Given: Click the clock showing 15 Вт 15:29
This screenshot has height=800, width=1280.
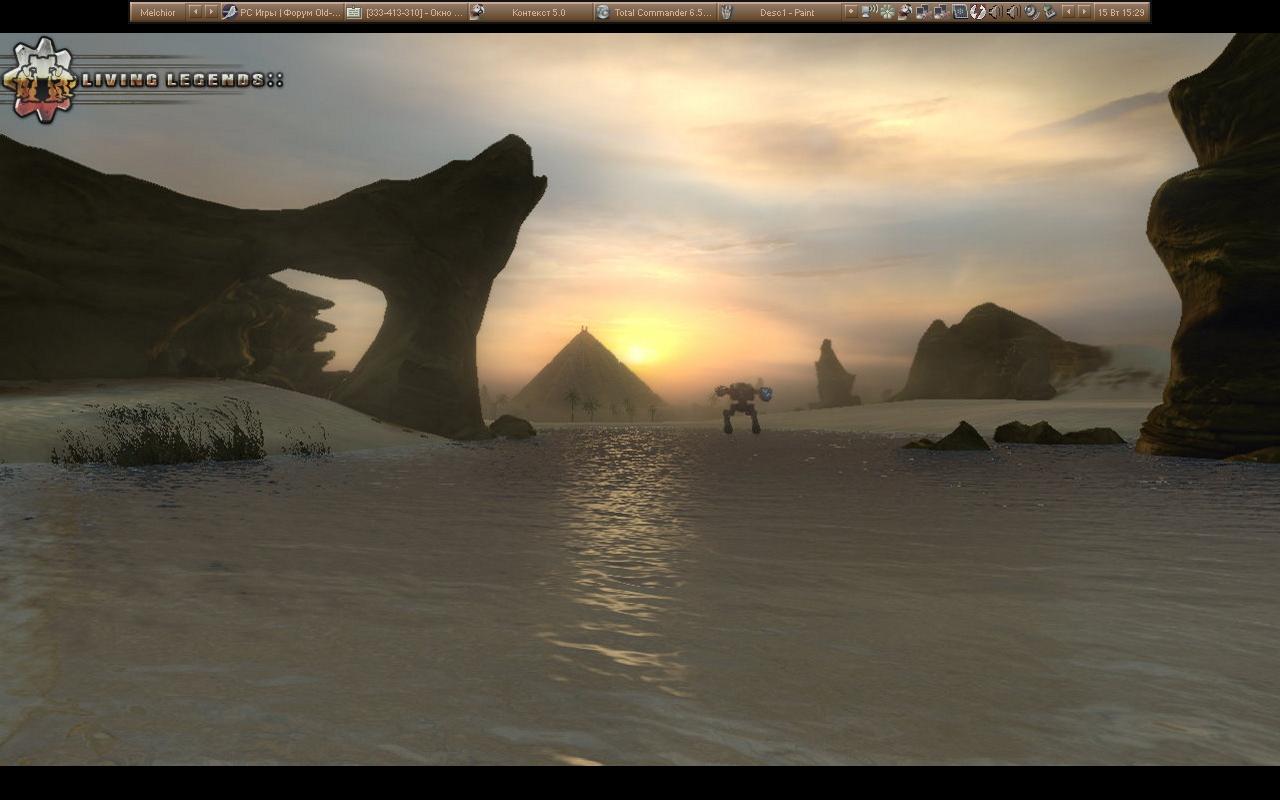Looking at the screenshot, I should [1121, 12].
